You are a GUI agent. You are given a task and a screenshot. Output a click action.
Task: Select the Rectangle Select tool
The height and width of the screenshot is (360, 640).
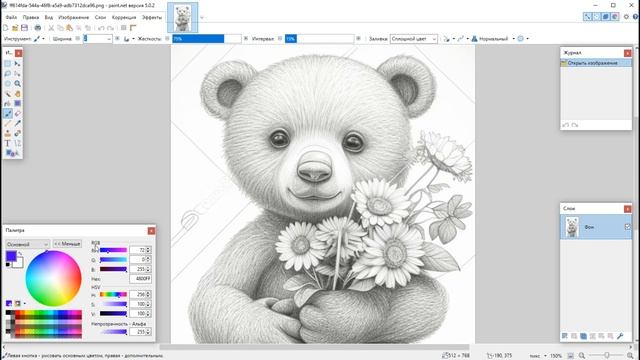pyautogui.click(x=8, y=64)
